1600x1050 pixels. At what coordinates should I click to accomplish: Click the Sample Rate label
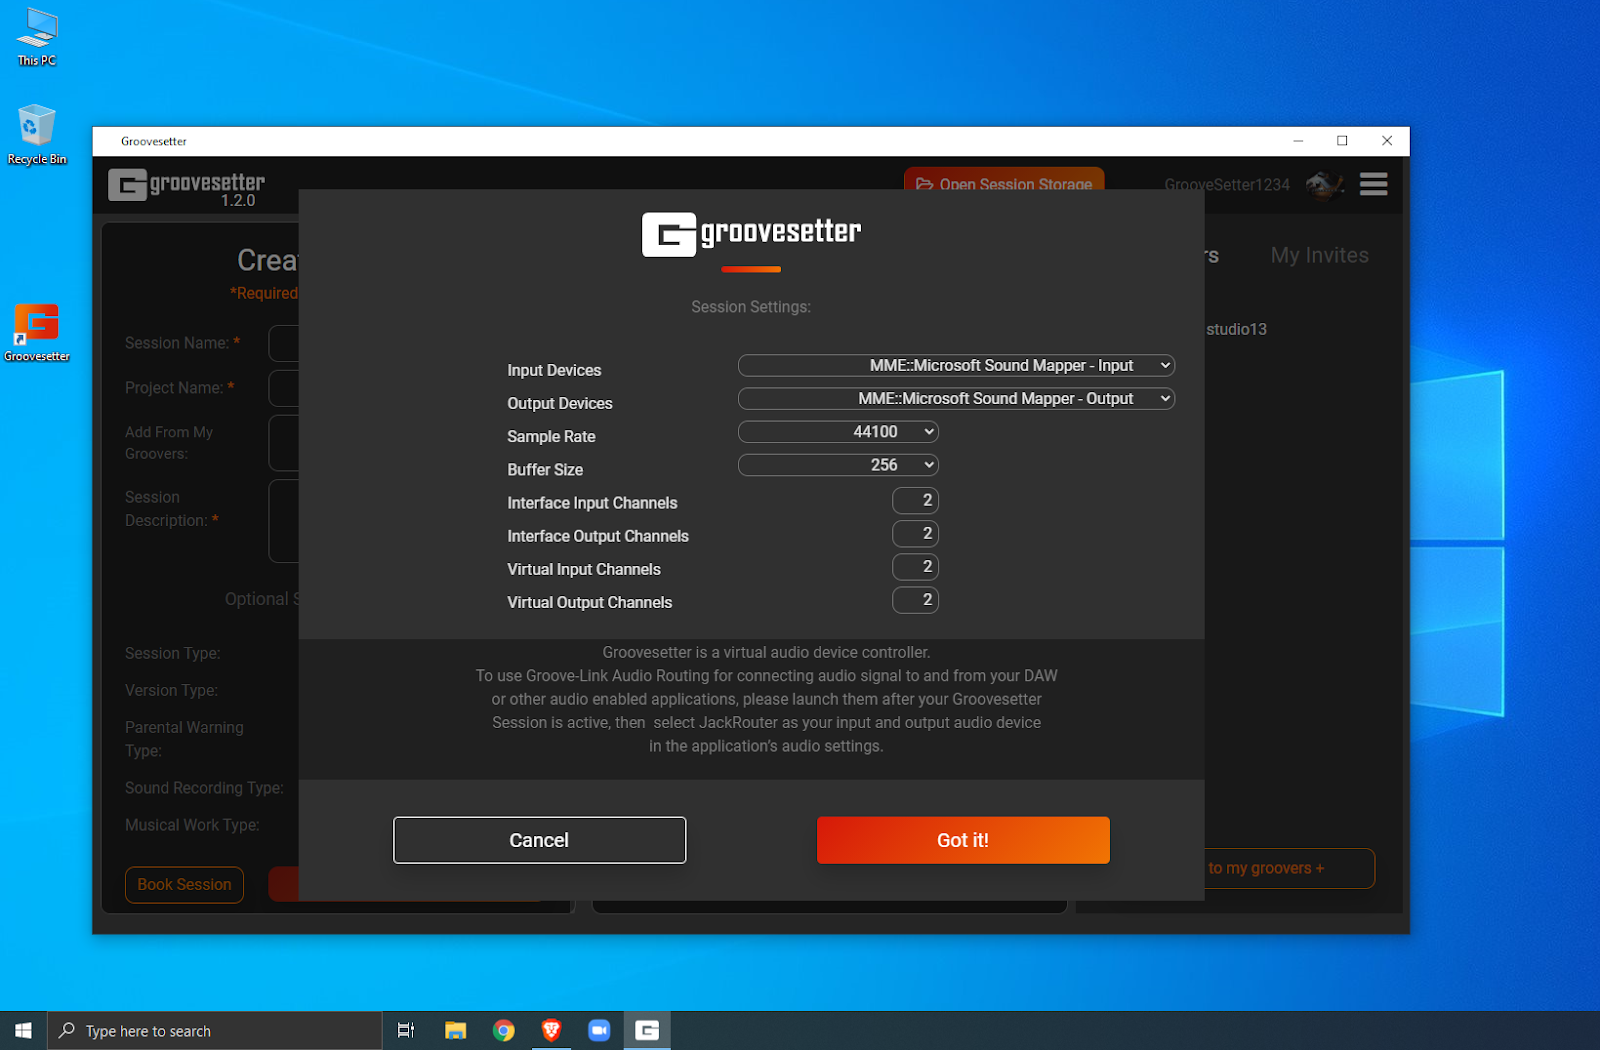[551, 436]
